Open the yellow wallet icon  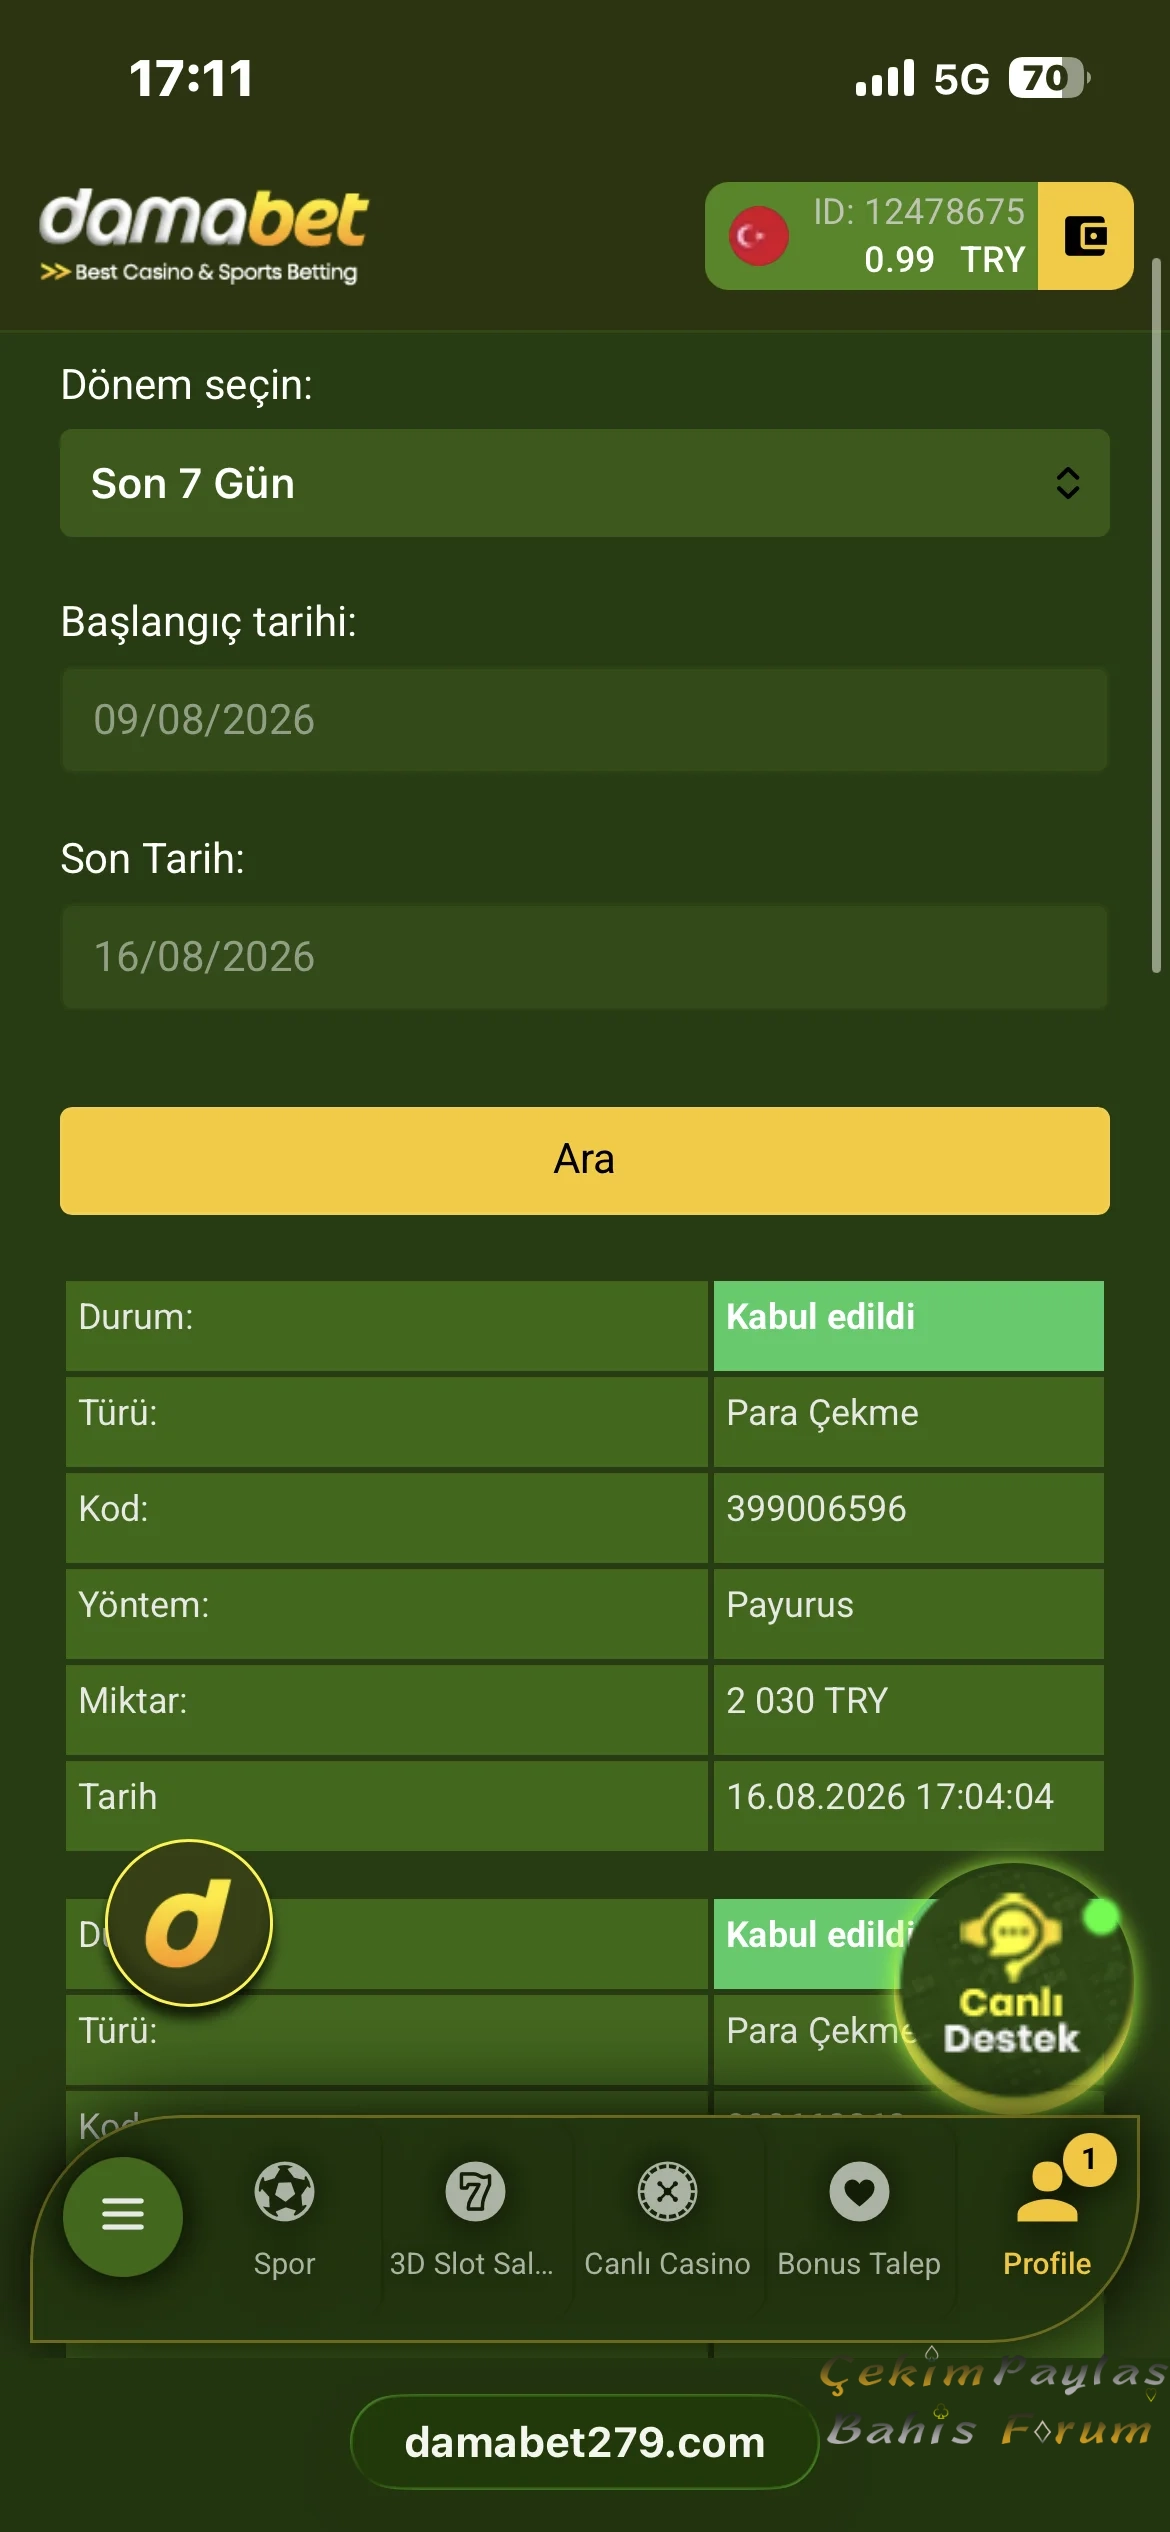point(1085,236)
